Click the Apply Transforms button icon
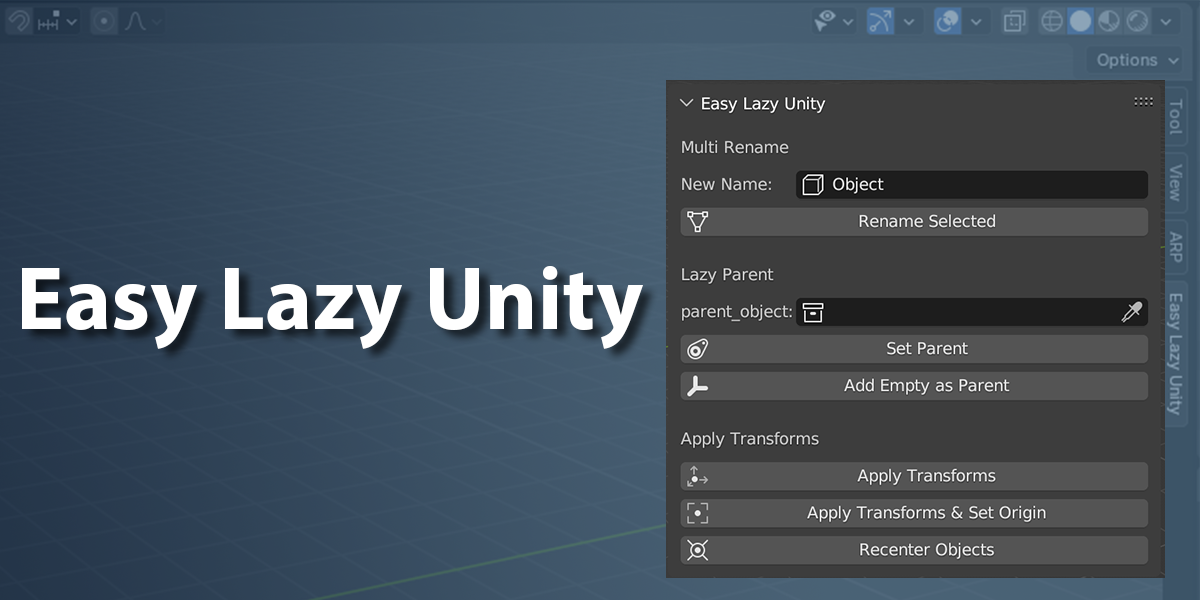The width and height of the screenshot is (1200, 600). click(698, 476)
